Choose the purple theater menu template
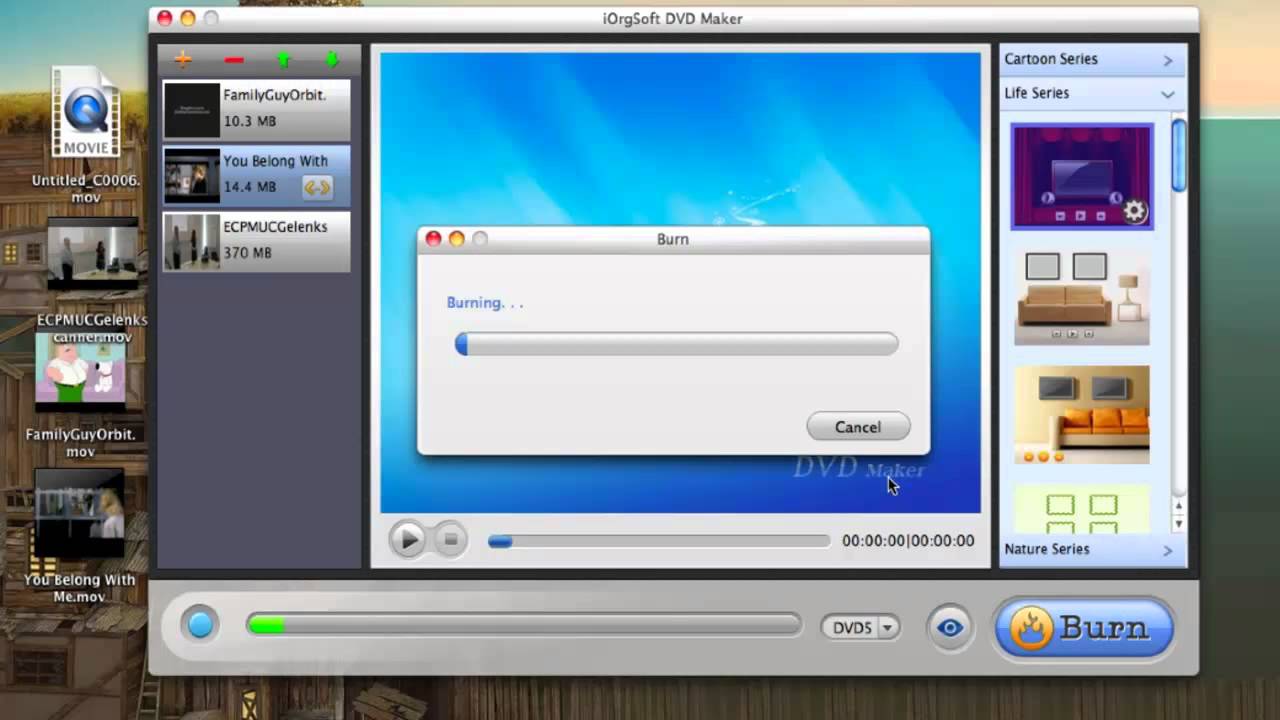This screenshot has height=720, width=1280. click(1082, 177)
